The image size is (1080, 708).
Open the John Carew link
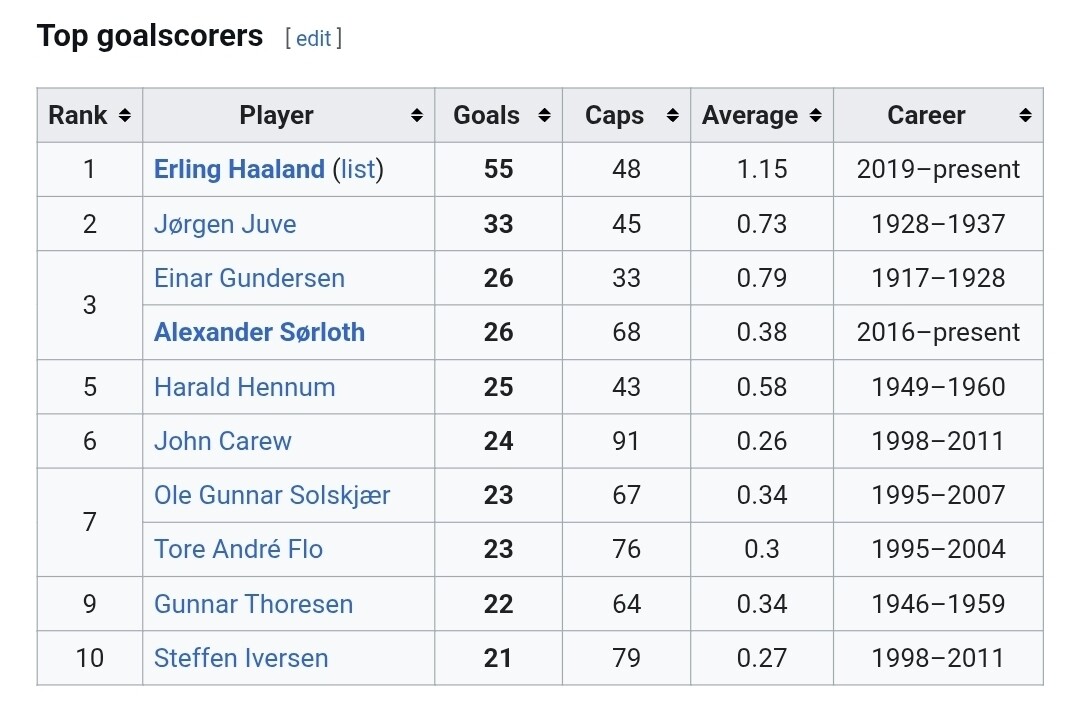coord(223,441)
